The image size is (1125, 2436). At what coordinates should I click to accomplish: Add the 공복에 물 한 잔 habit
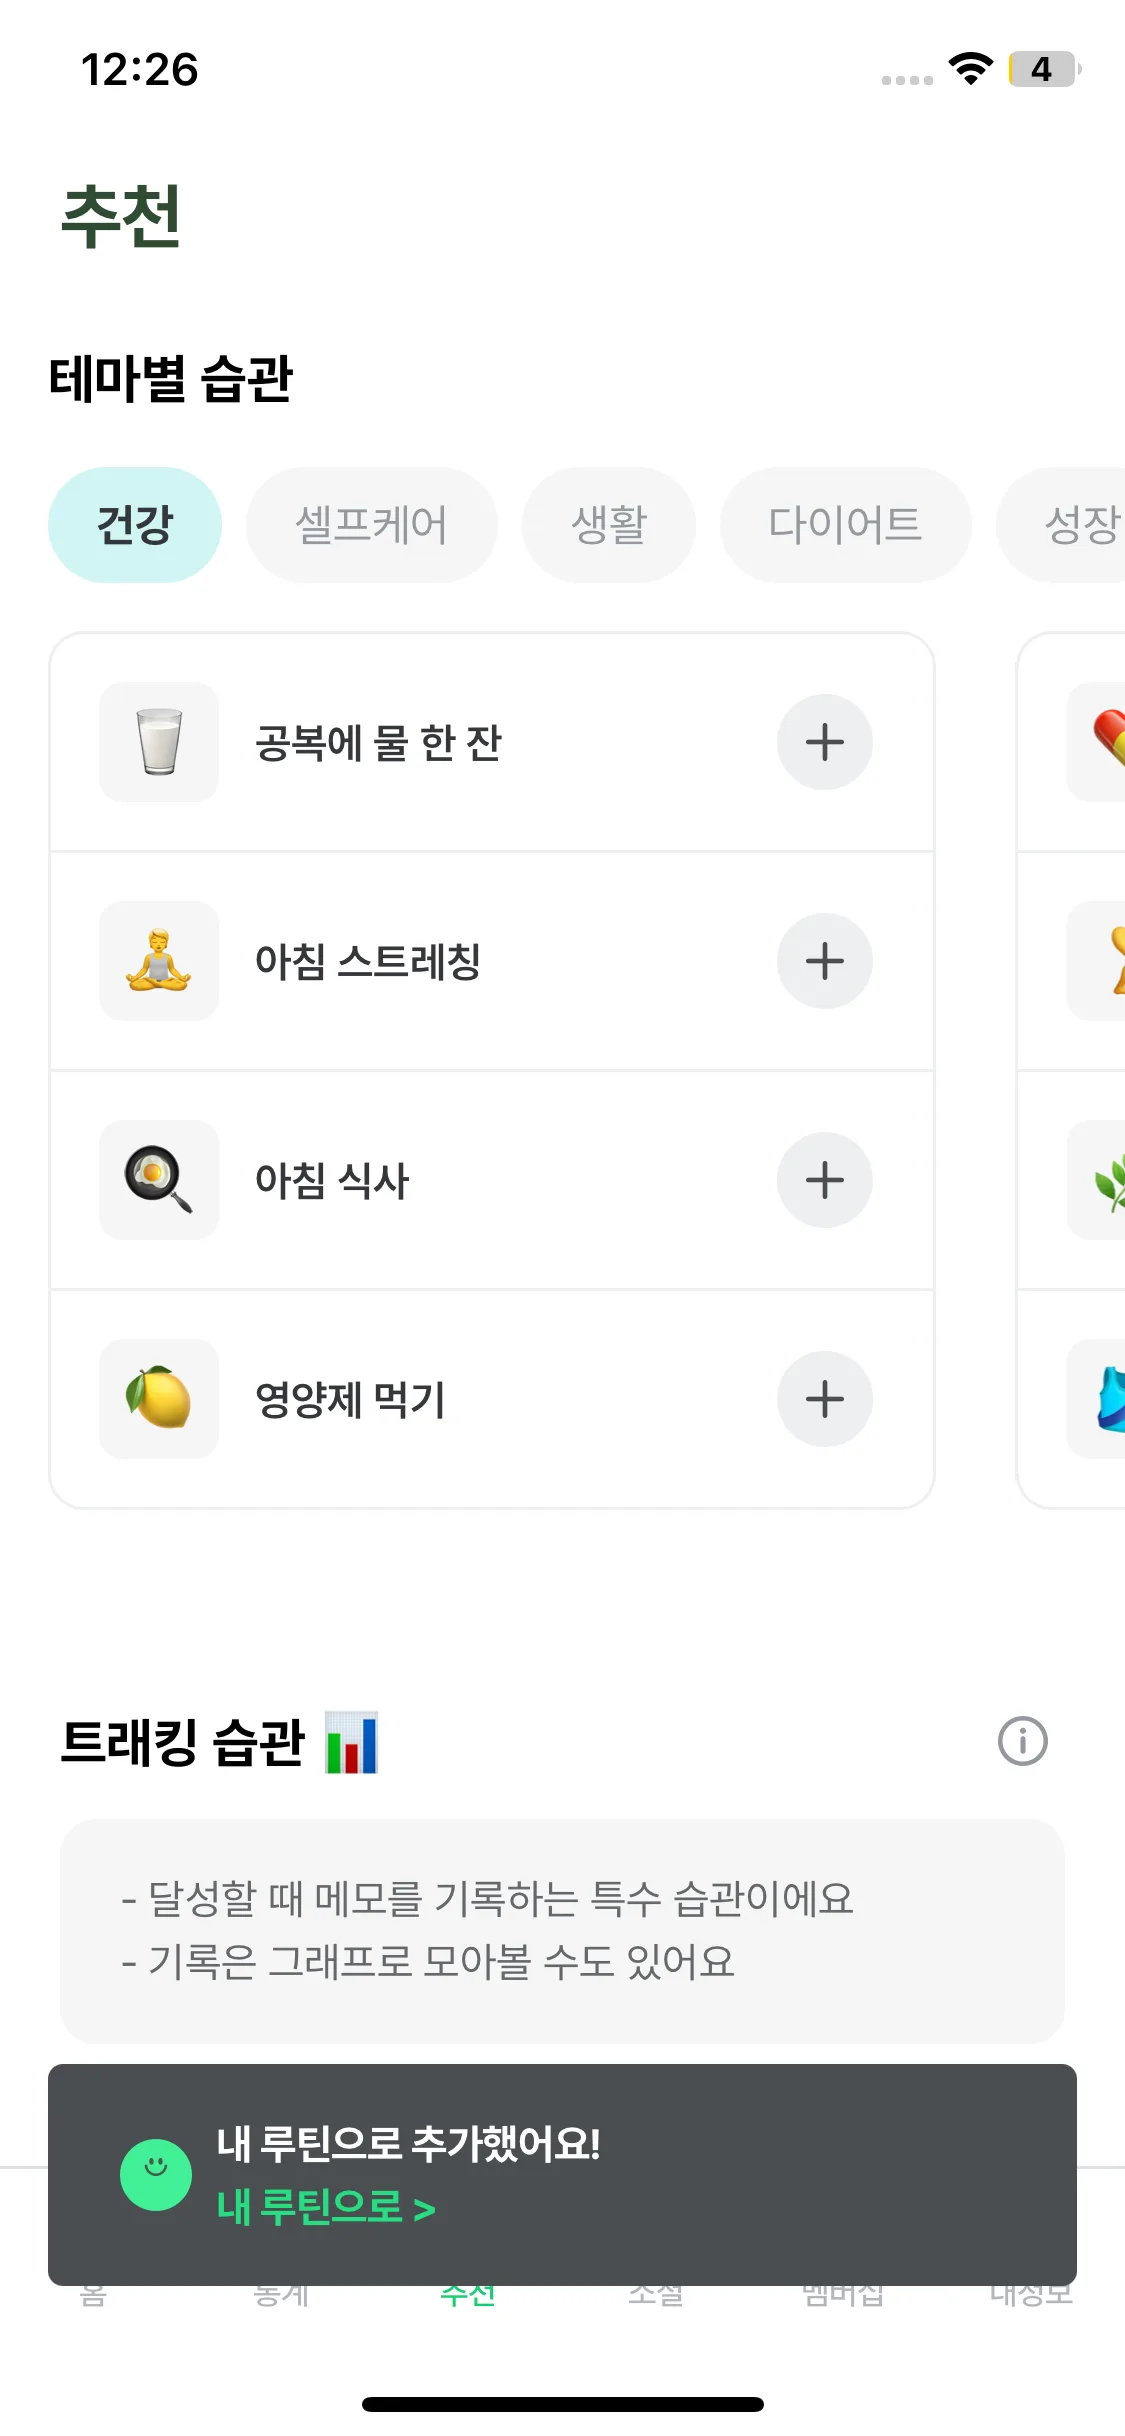tap(824, 742)
